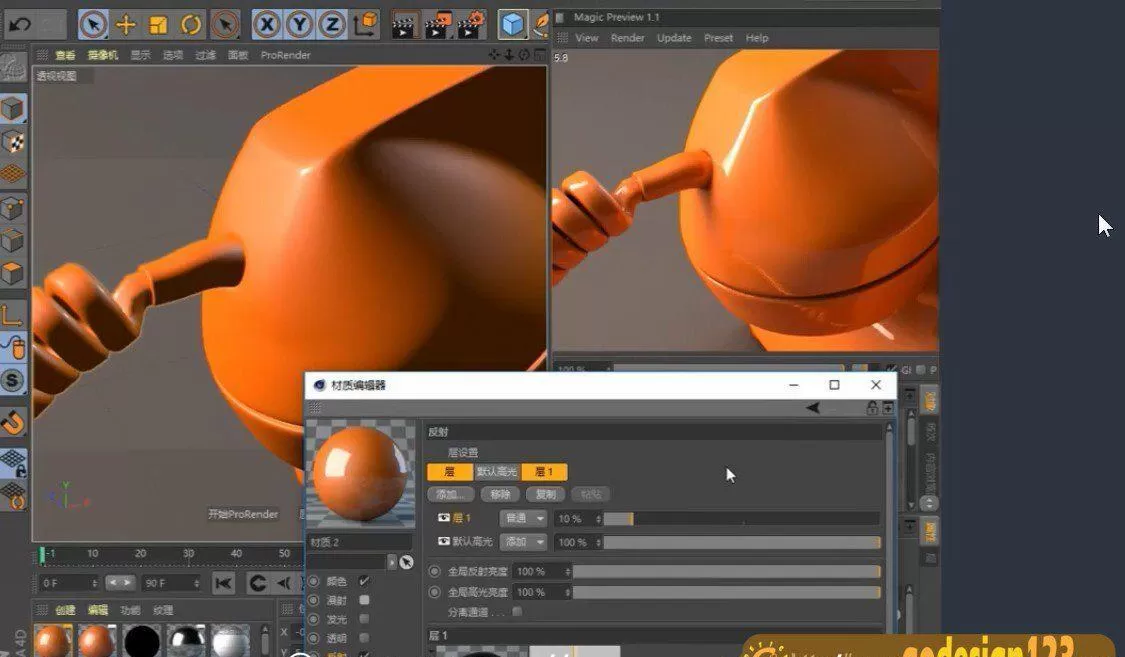Screen dimensions: 1125x657
Task: Lock the Z axis in the toolbar
Action: pos(330,23)
